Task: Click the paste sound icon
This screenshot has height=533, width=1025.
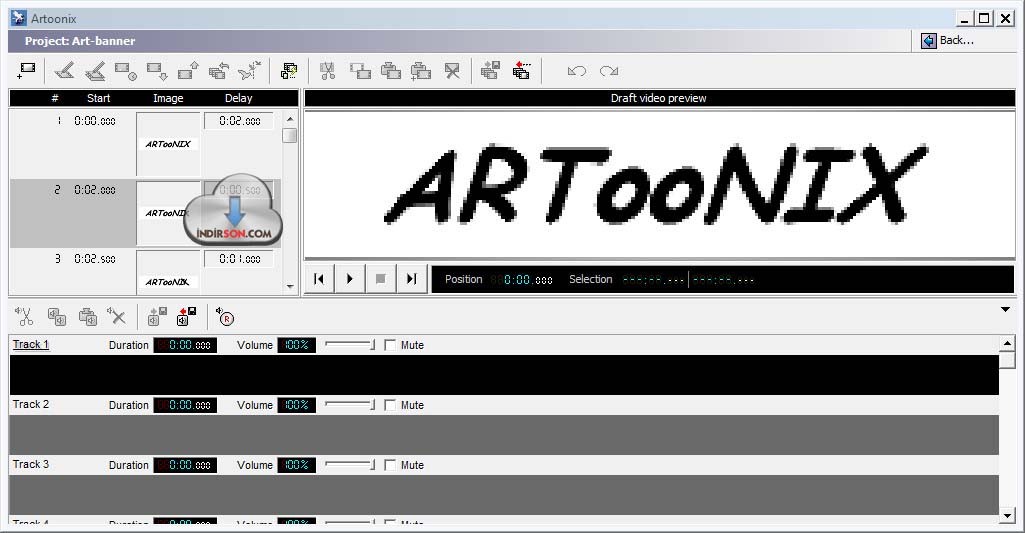Action: pos(88,317)
